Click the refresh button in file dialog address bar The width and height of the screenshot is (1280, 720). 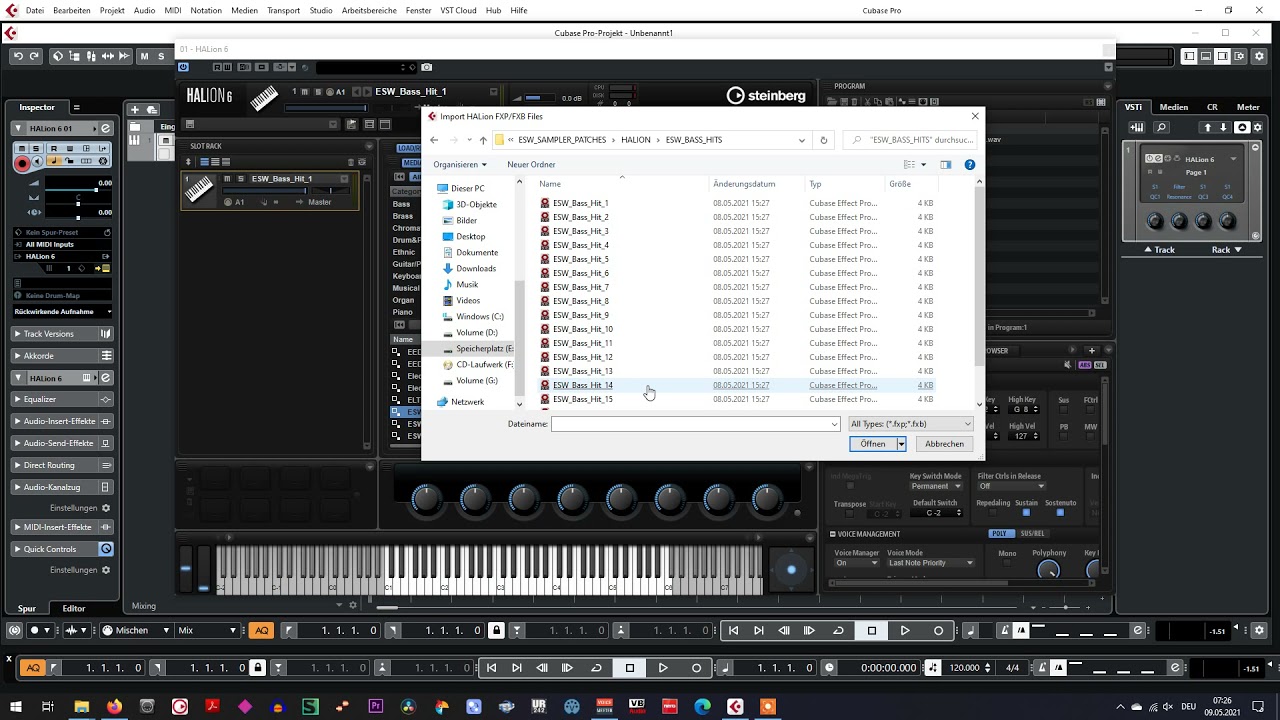tap(824, 140)
